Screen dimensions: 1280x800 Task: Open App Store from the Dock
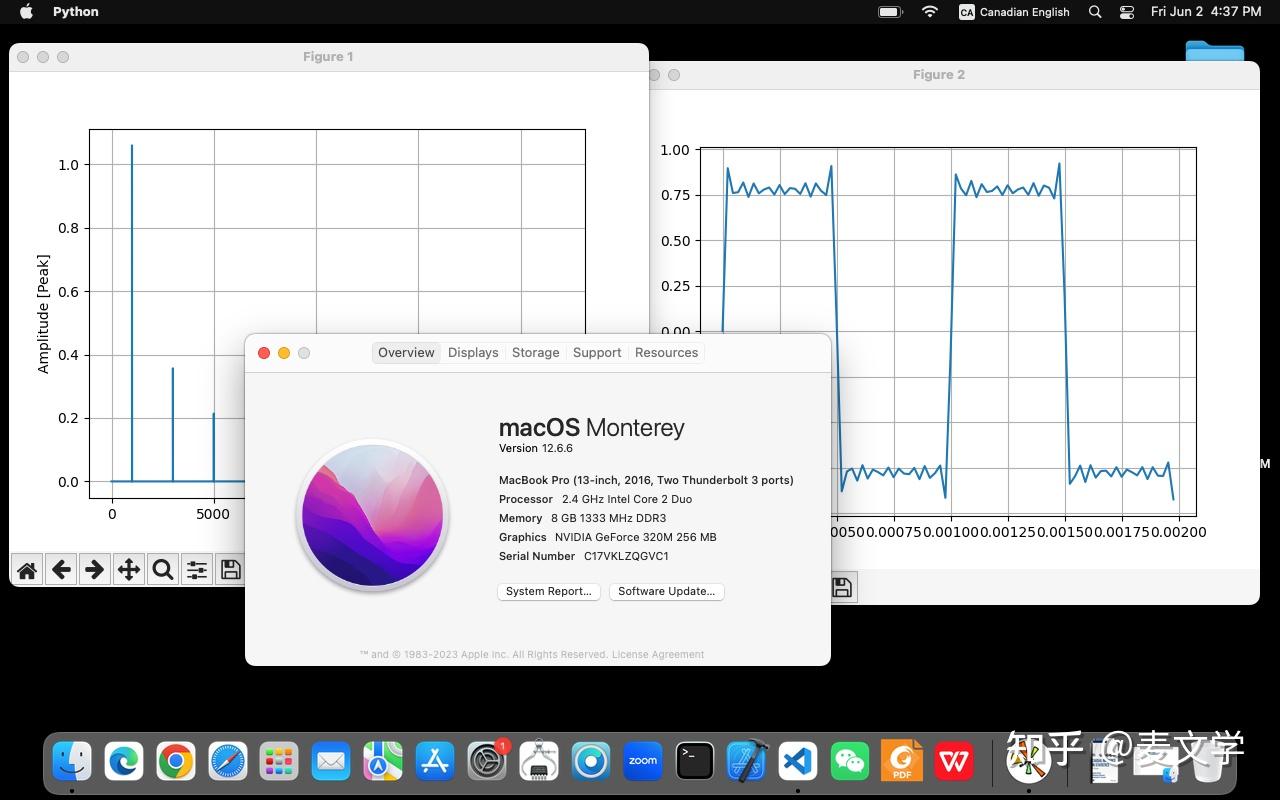tap(435, 762)
